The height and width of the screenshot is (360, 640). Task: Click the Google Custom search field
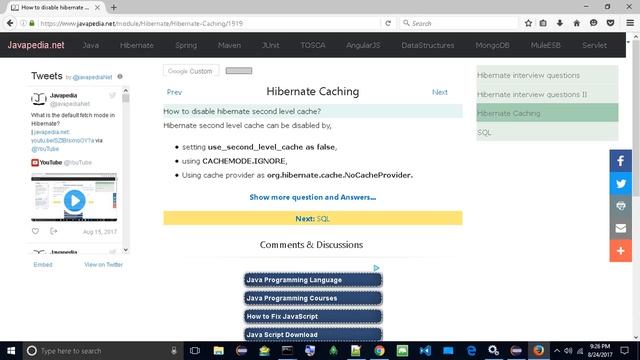(x=191, y=71)
